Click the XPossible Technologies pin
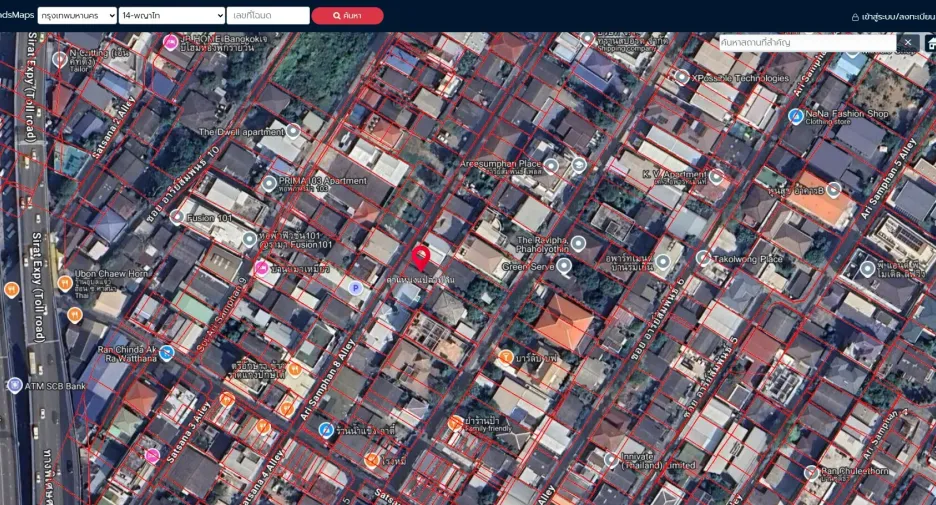The image size is (936, 505). click(x=682, y=76)
